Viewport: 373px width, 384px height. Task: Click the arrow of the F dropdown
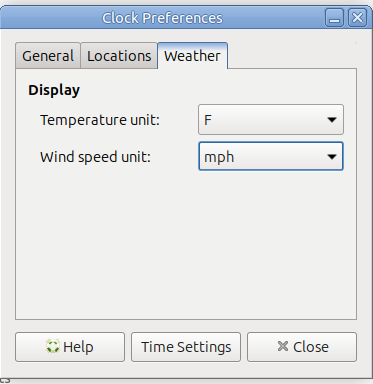point(332,120)
